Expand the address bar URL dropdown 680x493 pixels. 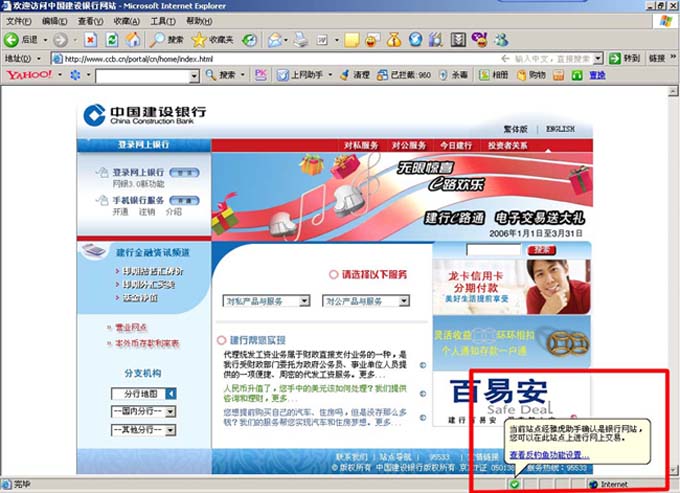pos(598,58)
